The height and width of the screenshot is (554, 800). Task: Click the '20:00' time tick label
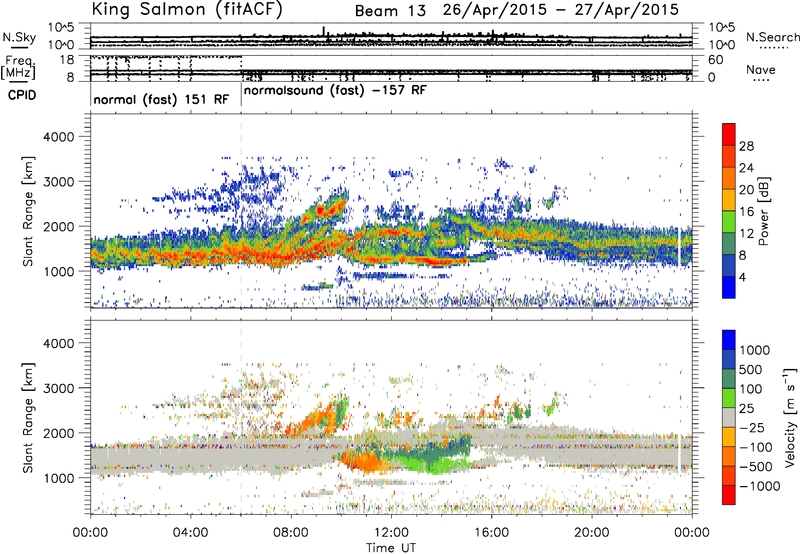(x=591, y=533)
